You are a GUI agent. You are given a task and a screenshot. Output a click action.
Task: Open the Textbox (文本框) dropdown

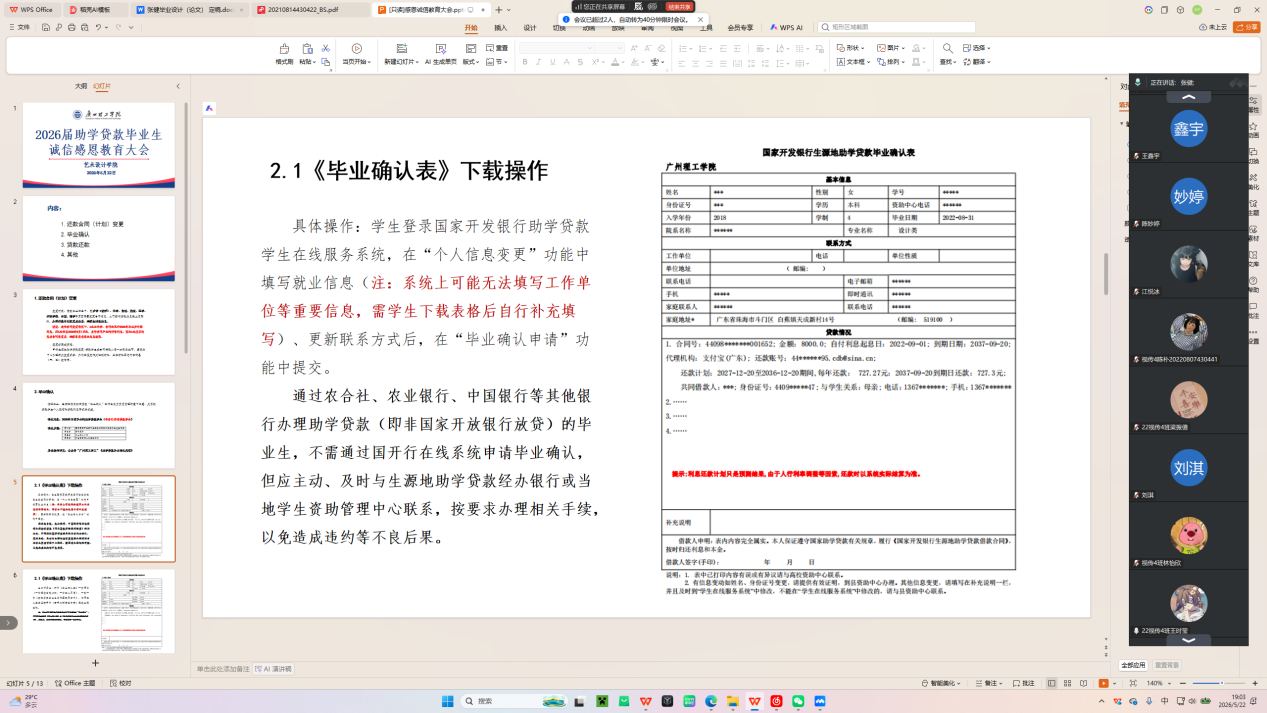(853, 62)
